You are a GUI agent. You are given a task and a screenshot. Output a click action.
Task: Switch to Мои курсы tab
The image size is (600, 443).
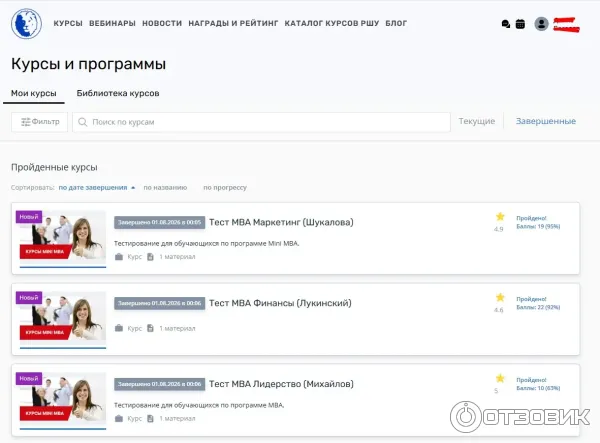(x=34, y=93)
